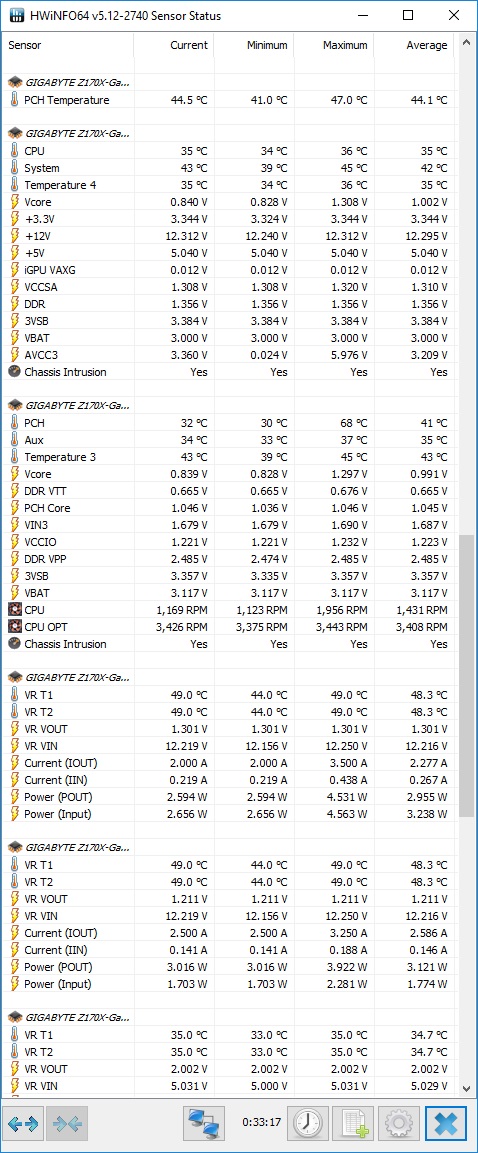Select the Vcore 0.840 V row
478x1153 pixels.
click(229, 201)
